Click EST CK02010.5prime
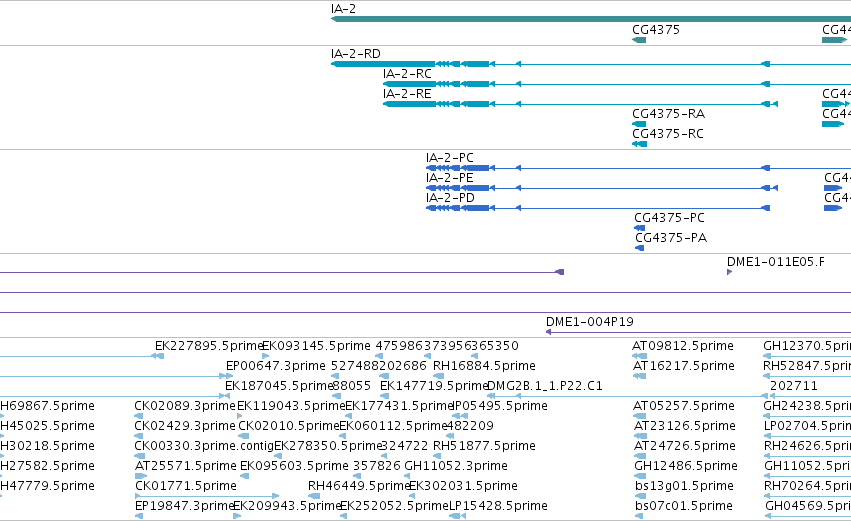Screen dimensions: 851x521 coord(289,426)
